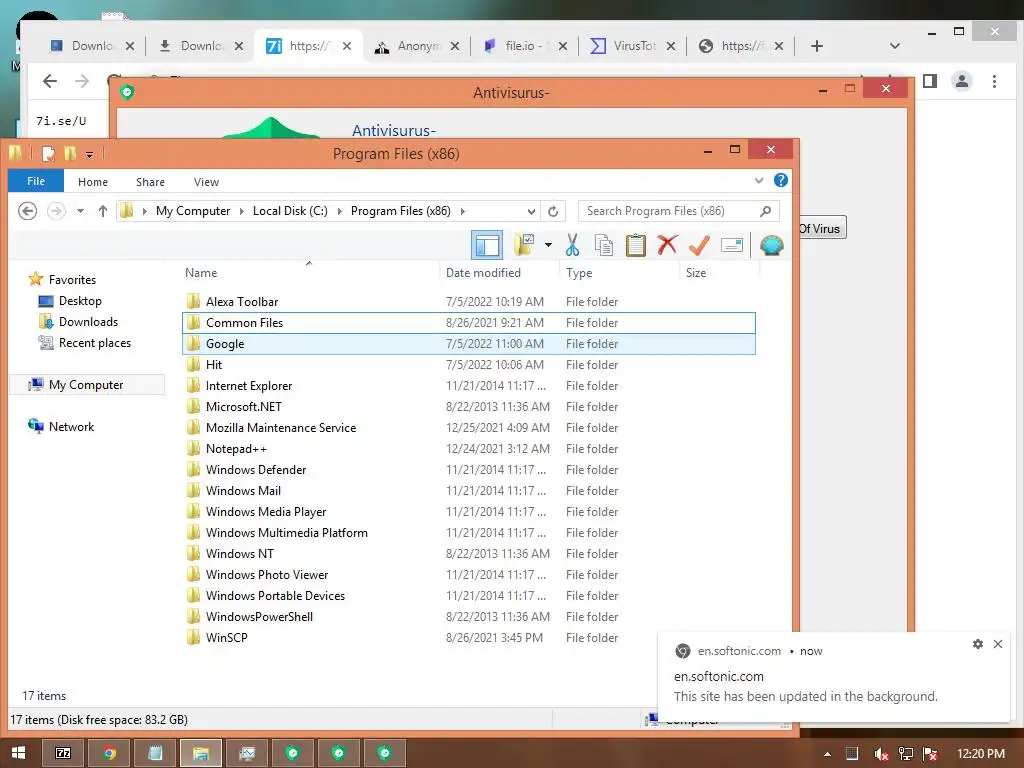Viewport: 1024px width, 768px height.
Task: Click the clipboard Paste icon
Action: click(635, 246)
